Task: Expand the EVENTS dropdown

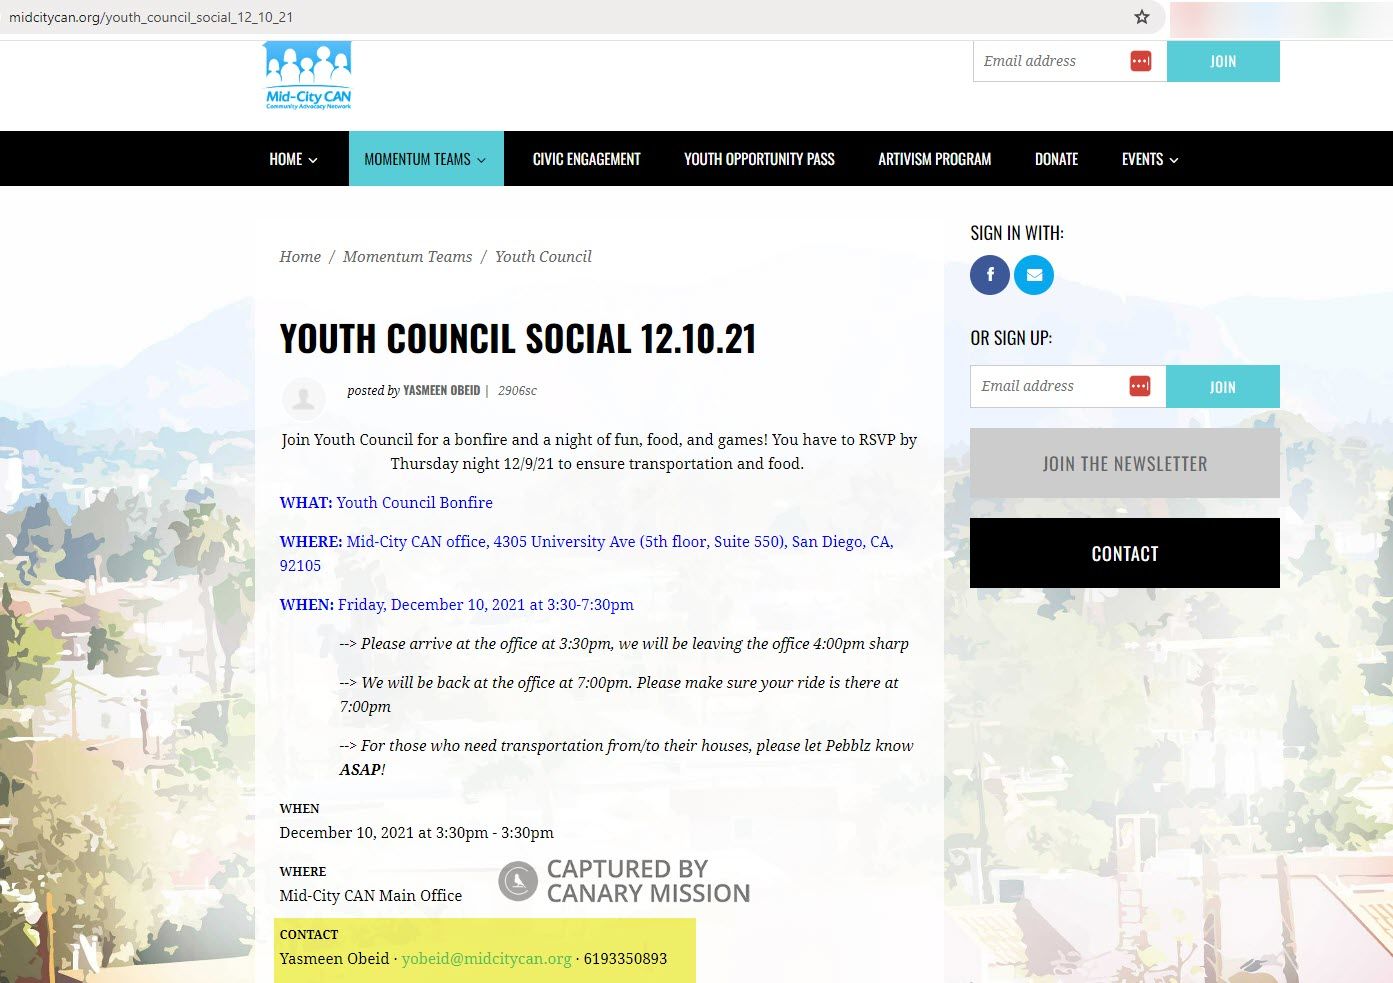Action: coord(1148,158)
